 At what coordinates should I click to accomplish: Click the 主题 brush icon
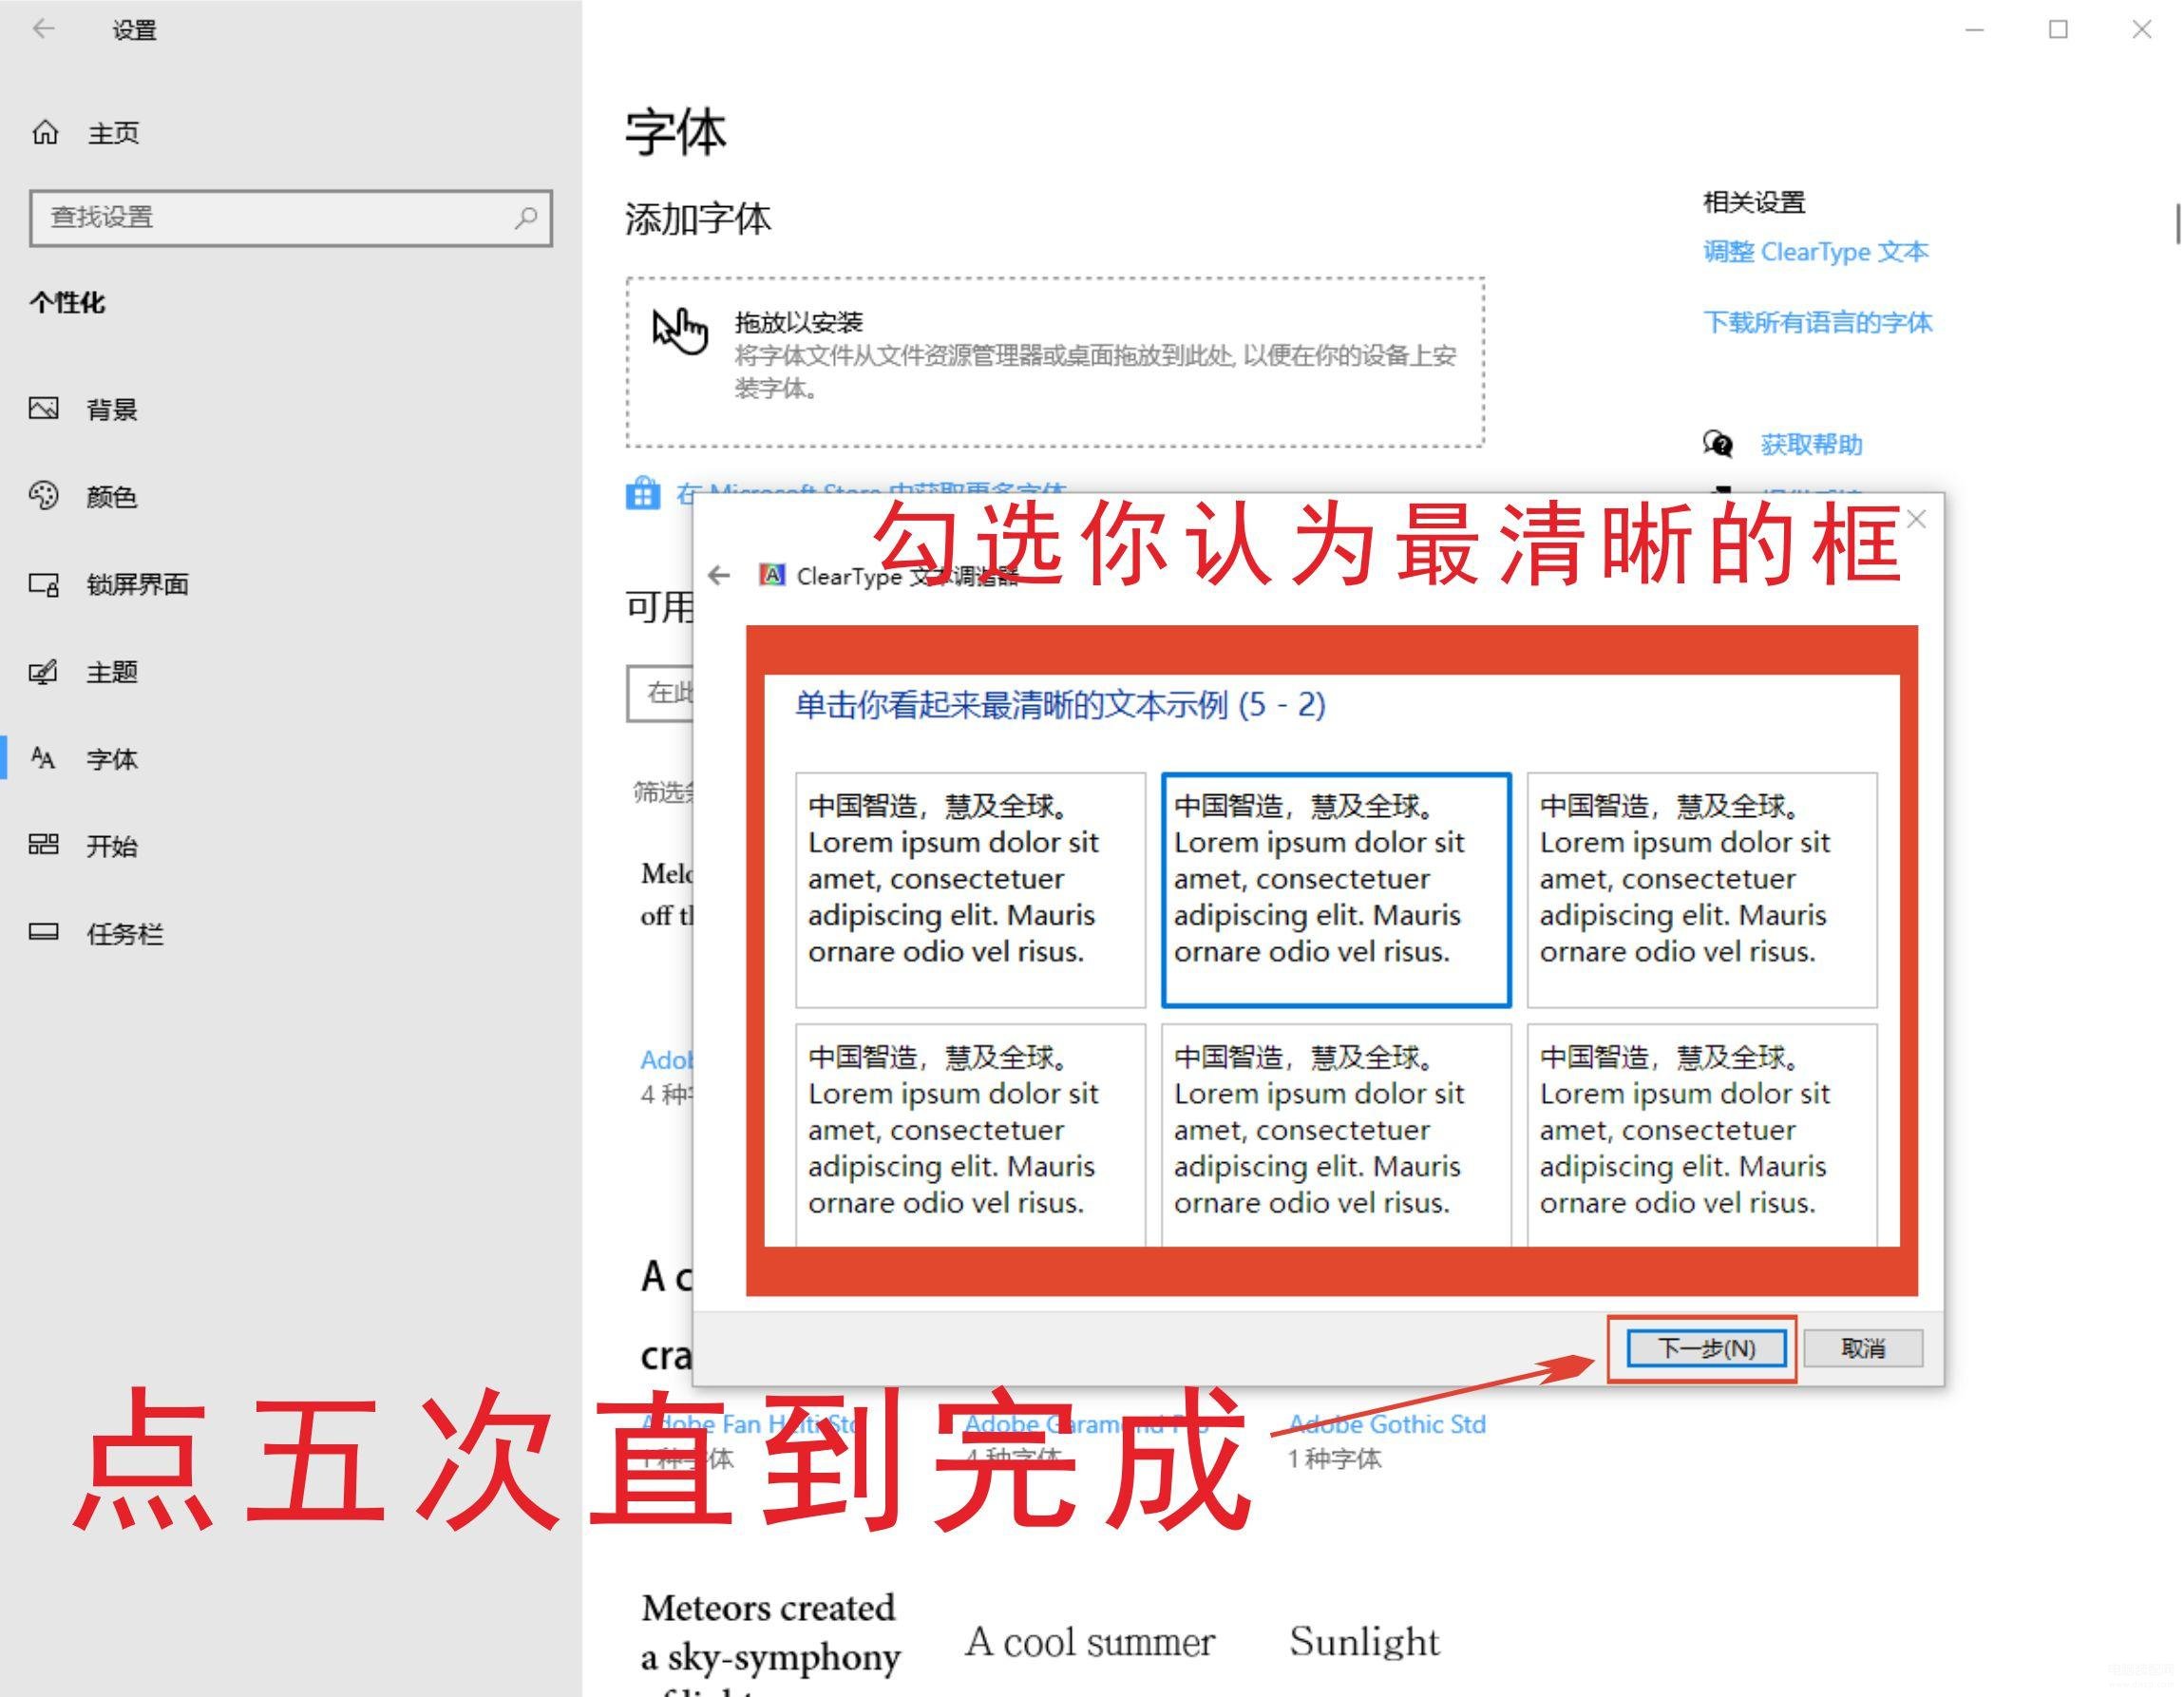[x=44, y=671]
